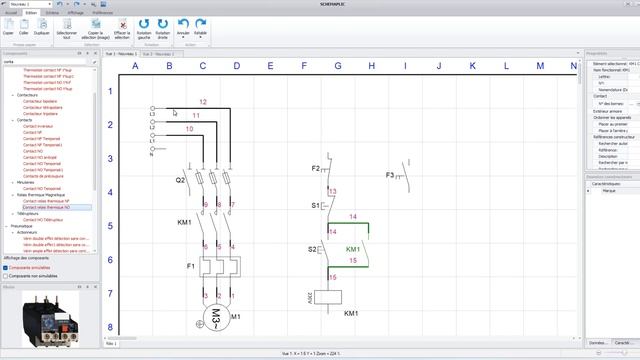
Task: Open the Edition ribbon tab
Action: pos(31,13)
